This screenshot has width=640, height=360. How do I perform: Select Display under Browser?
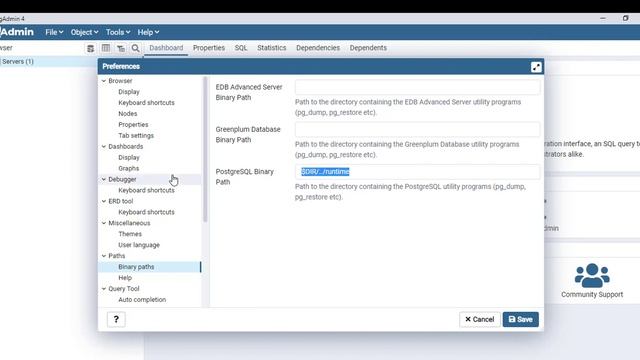pos(129,92)
